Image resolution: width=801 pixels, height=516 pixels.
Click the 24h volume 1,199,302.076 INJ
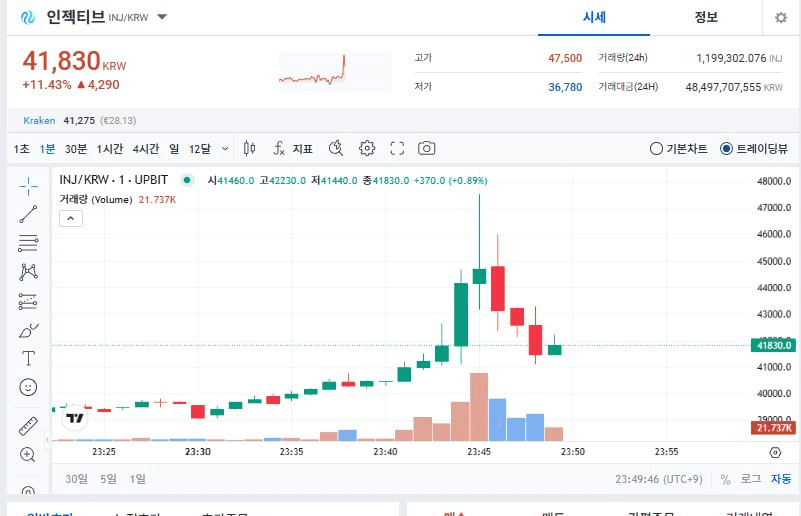pos(739,58)
